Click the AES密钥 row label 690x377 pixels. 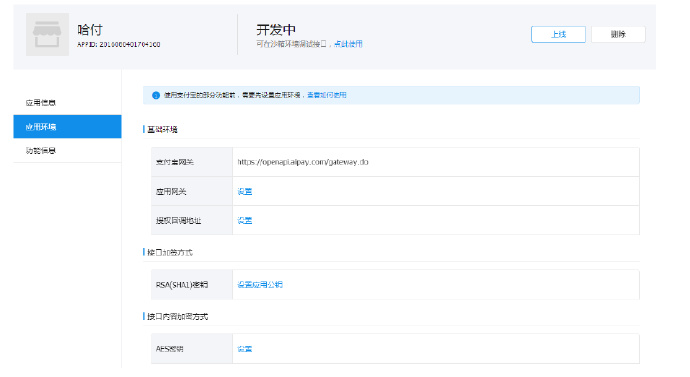click(x=169, y=349)
